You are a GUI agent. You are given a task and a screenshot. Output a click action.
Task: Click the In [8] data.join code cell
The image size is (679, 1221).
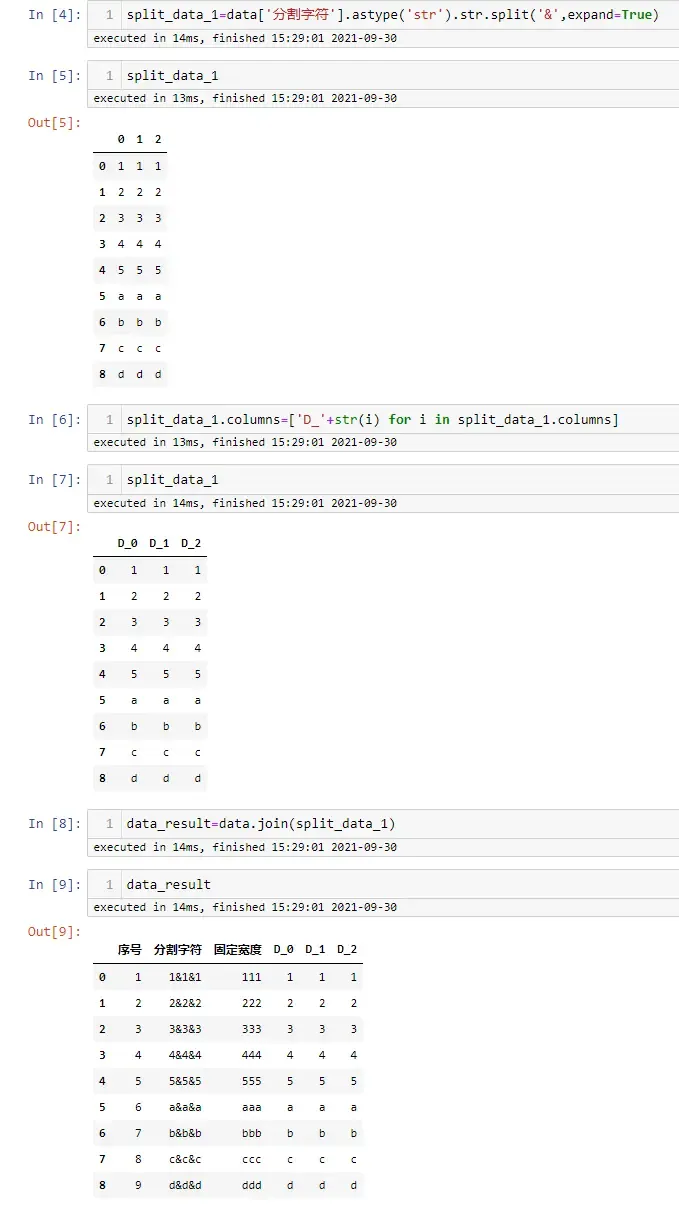[x=383, y=824]
